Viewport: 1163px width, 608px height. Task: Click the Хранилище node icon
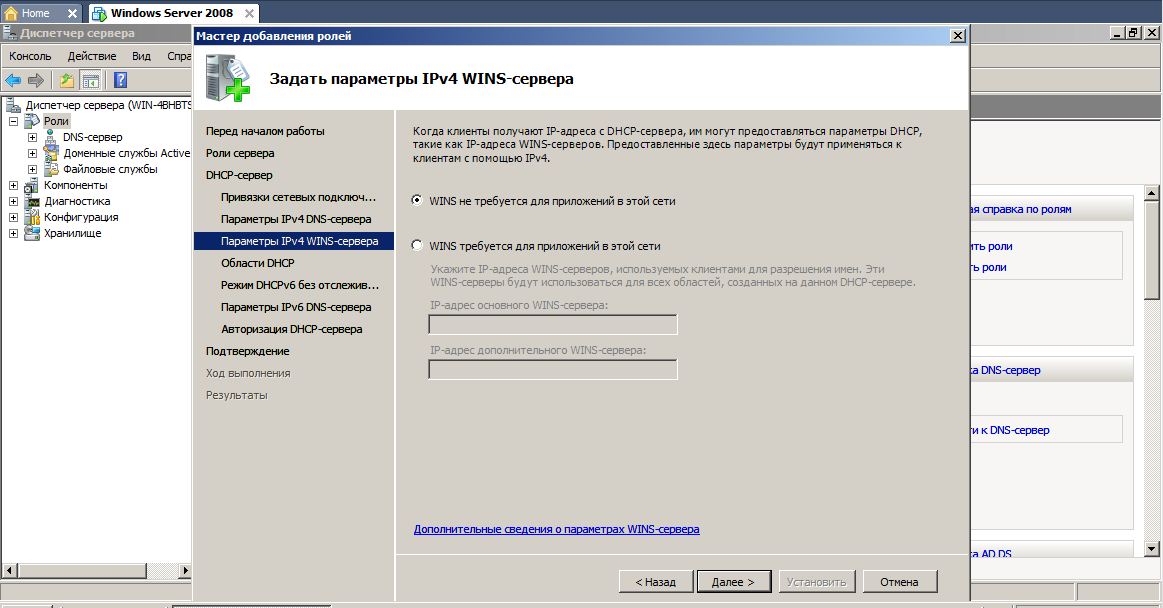pyautogui.click(x=32, y=234)
